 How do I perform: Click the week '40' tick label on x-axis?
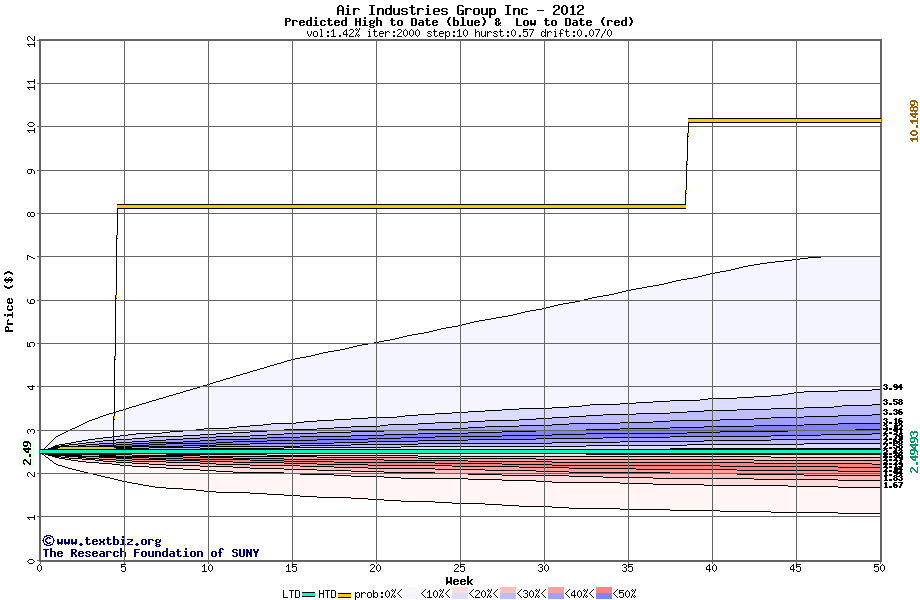pos(712,568)
